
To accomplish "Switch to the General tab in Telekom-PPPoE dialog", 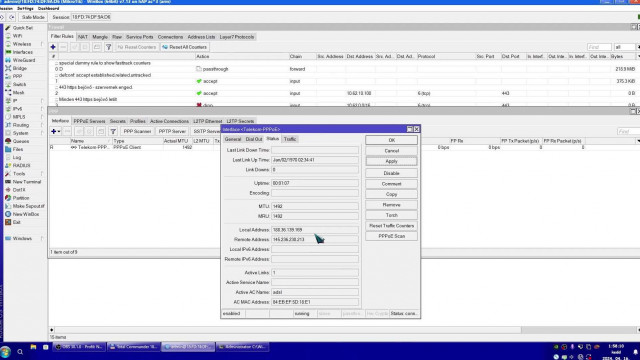I will tap(233, 139).
